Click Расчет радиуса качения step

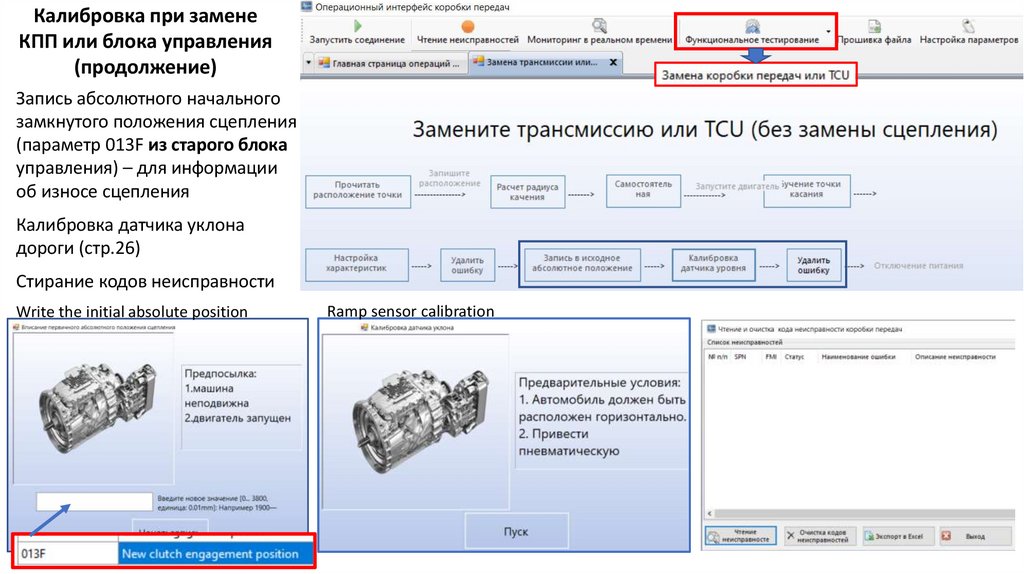(528, 192)
